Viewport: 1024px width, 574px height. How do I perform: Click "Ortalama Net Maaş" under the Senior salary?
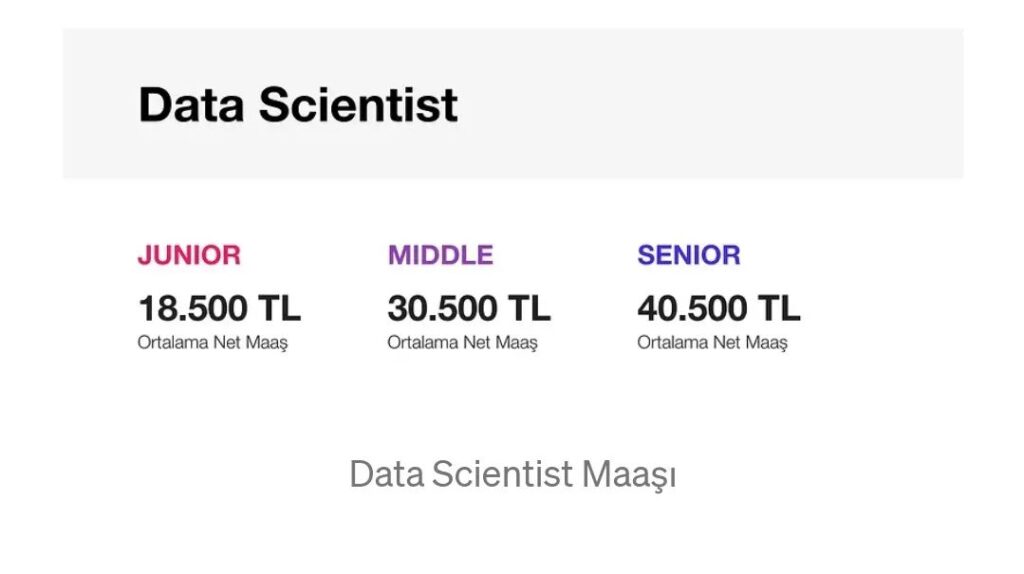click(712, 343)
